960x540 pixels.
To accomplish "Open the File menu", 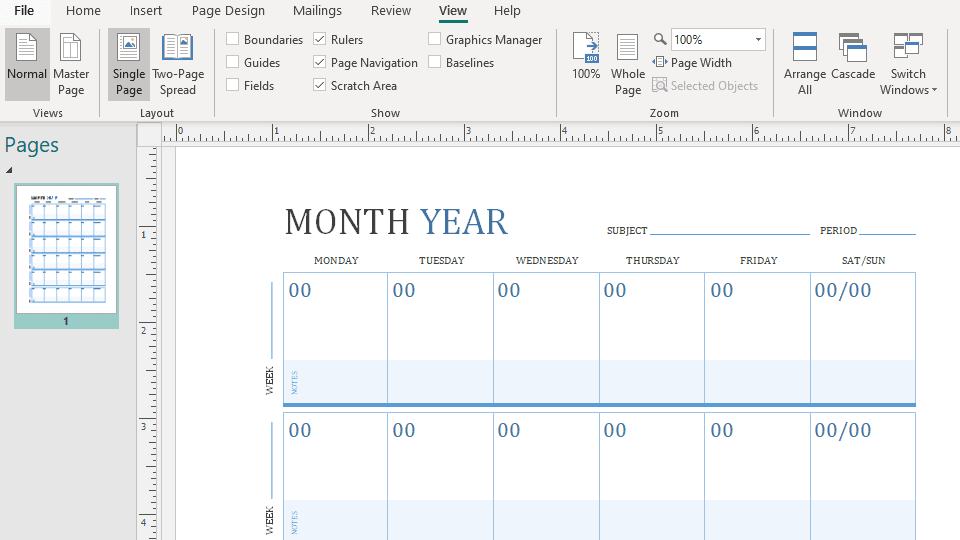I will [24, 11].
